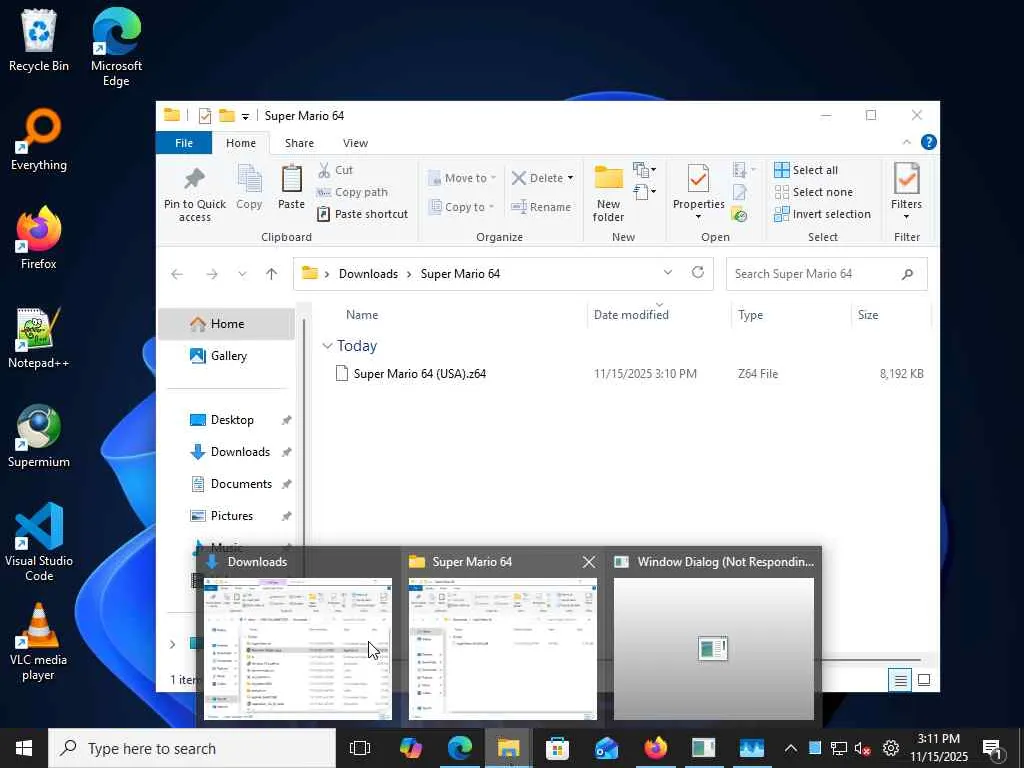Click the Paste clipboard icon

point(291,178)
